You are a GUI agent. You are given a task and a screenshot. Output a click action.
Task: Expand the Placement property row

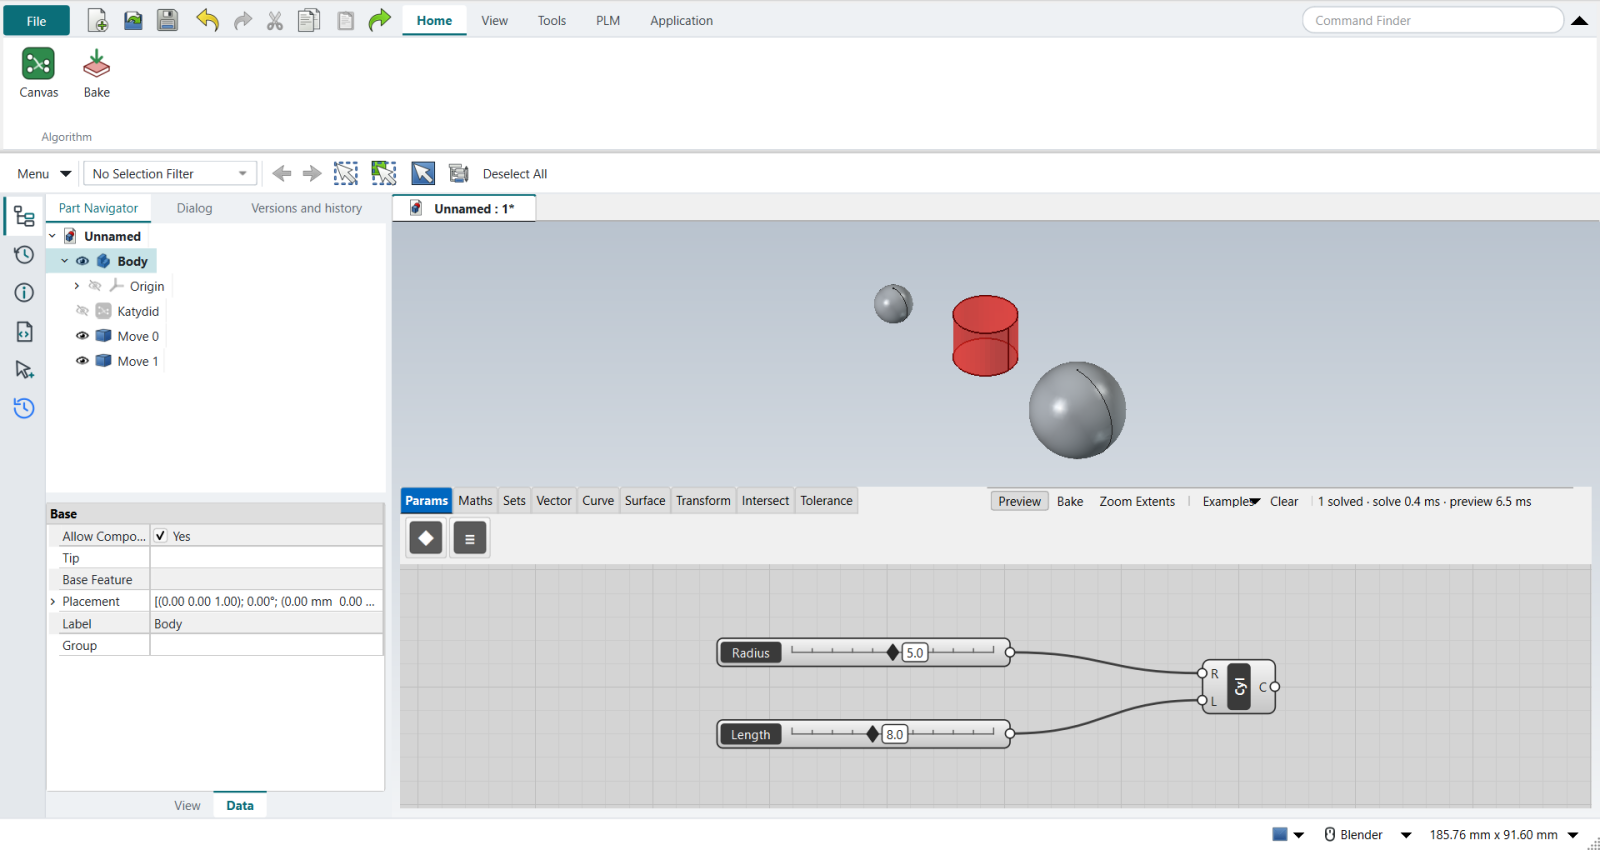point(53,601)
